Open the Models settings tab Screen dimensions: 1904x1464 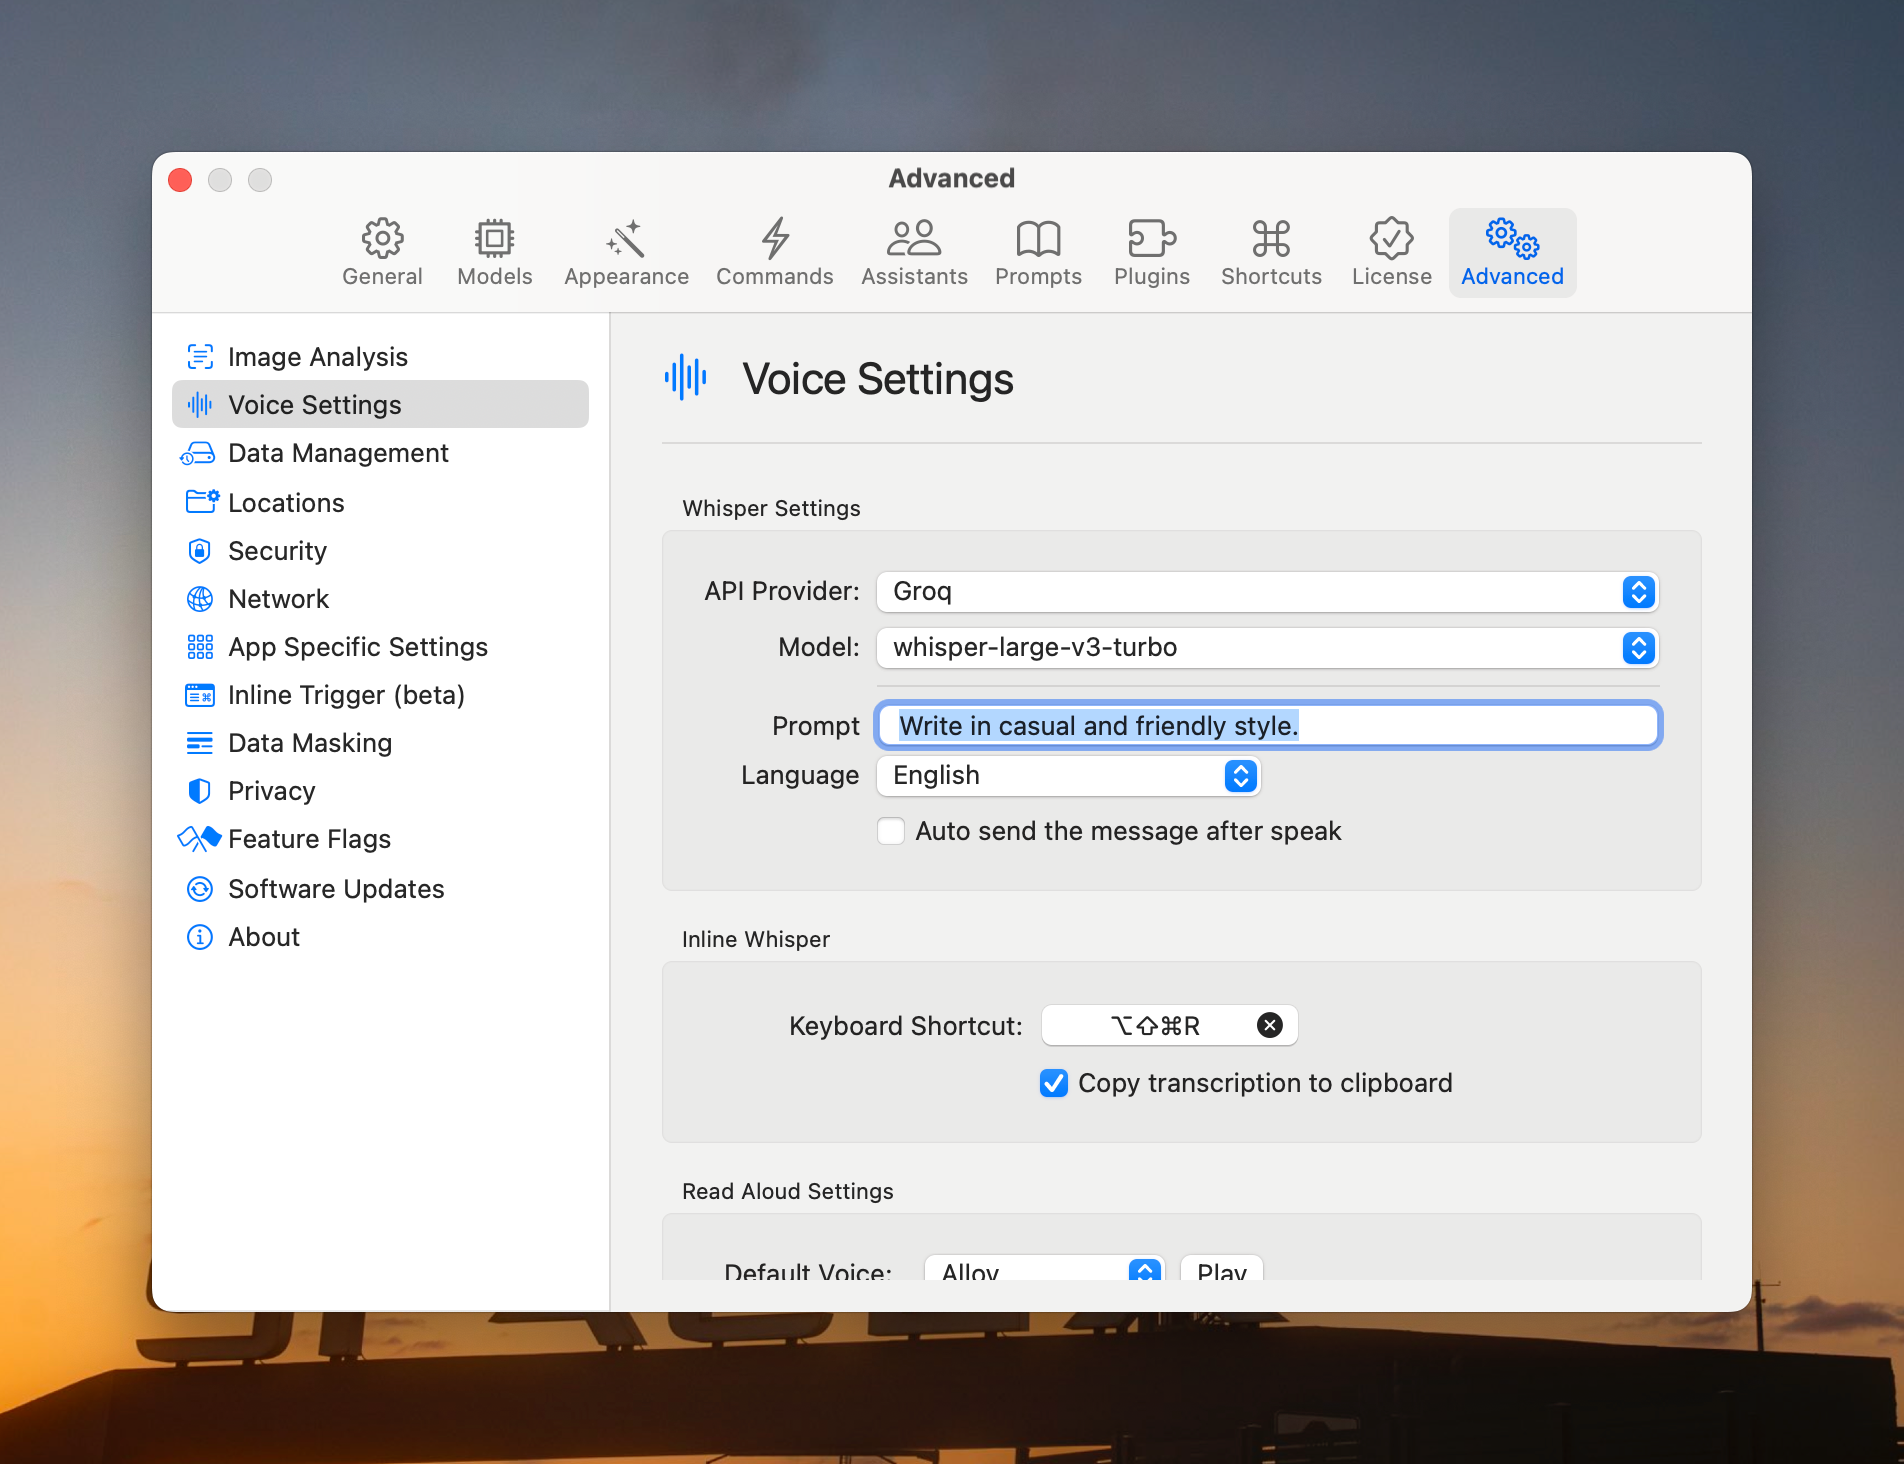pos(494,253)
